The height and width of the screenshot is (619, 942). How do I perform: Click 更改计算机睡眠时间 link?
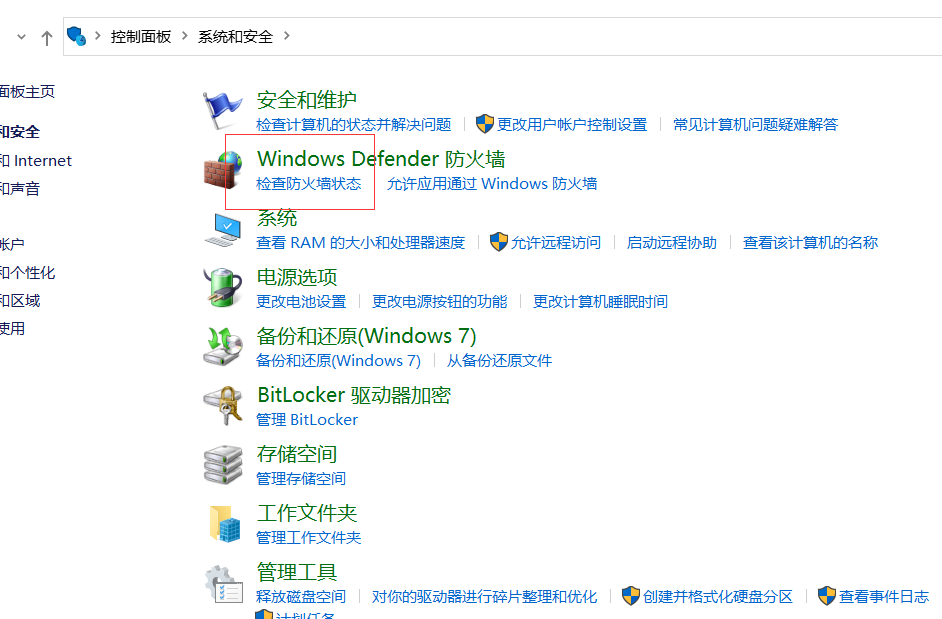coord(601,301)
